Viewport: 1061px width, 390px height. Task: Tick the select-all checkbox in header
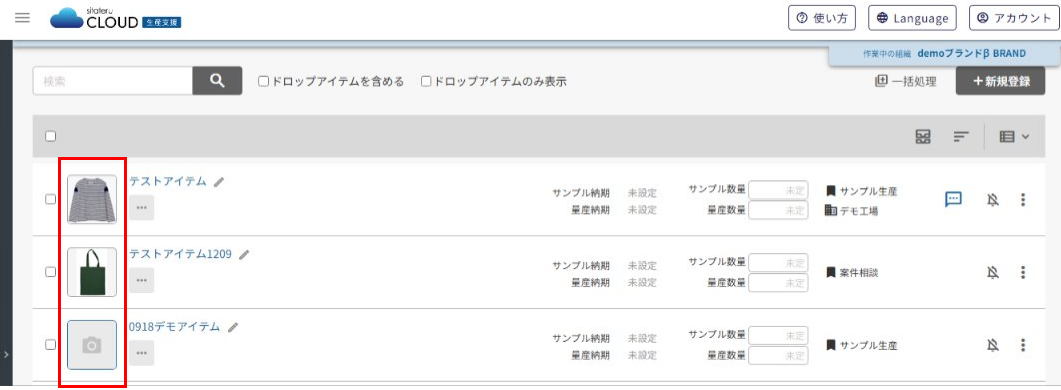point(50,136)
